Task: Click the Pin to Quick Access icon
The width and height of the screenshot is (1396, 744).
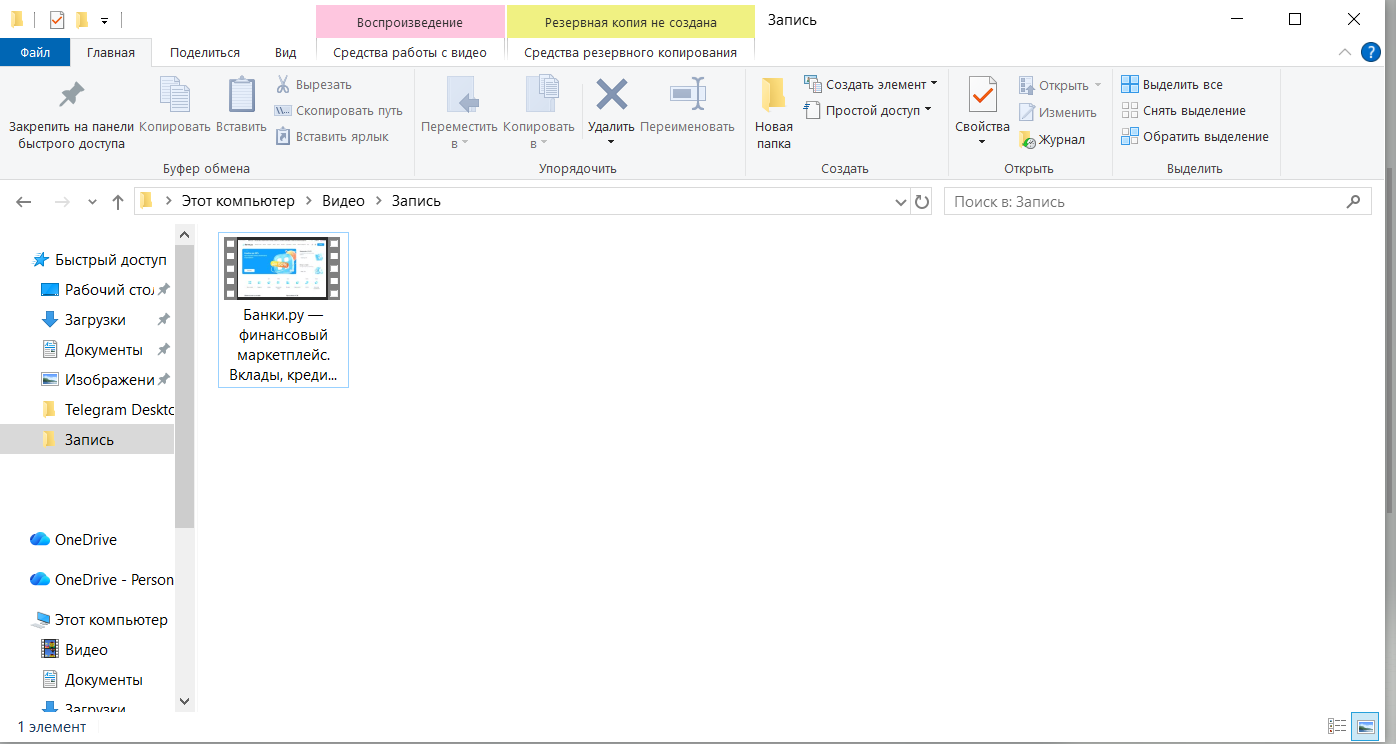Action: [x=71, y=96]
